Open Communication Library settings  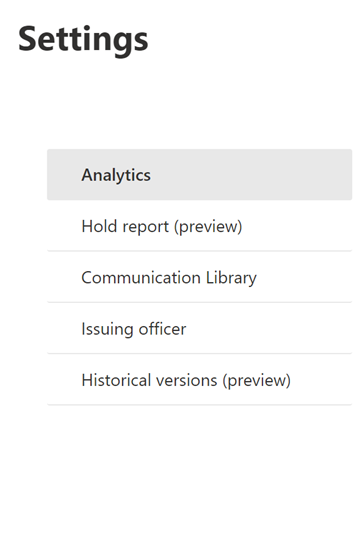point(200,277)
